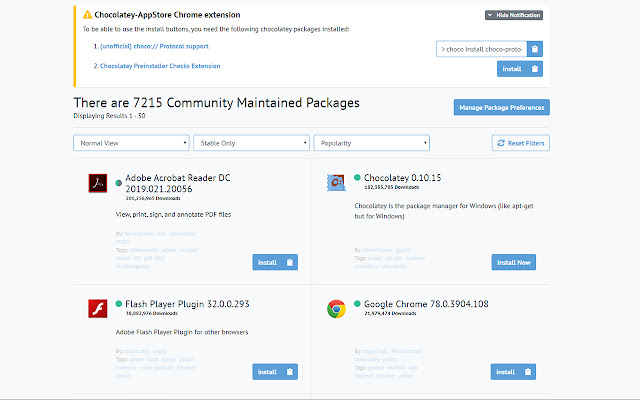
Task: Click Install Now for Chocolatey
Action: pyautogui.click(x=514, y=262)
